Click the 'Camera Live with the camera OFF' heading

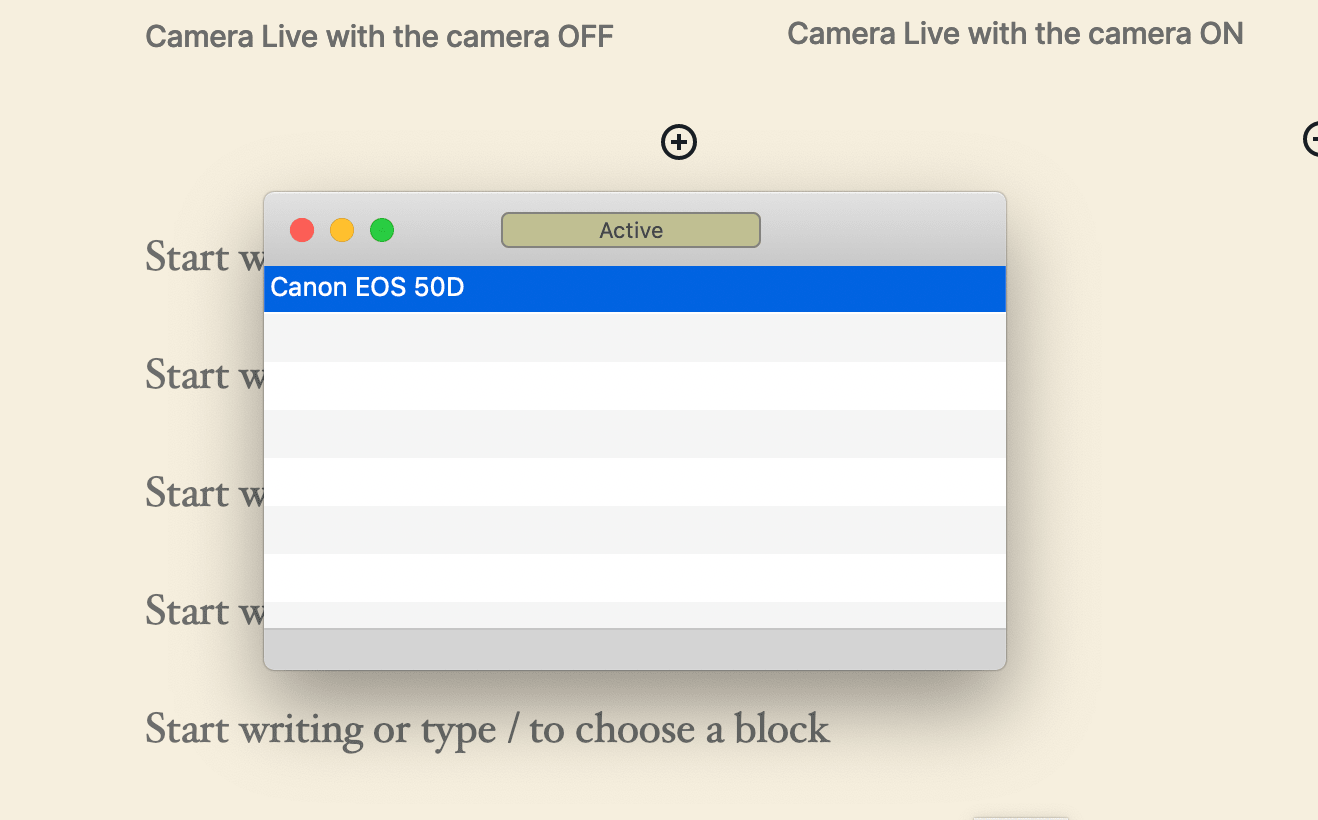pos(380,36)
